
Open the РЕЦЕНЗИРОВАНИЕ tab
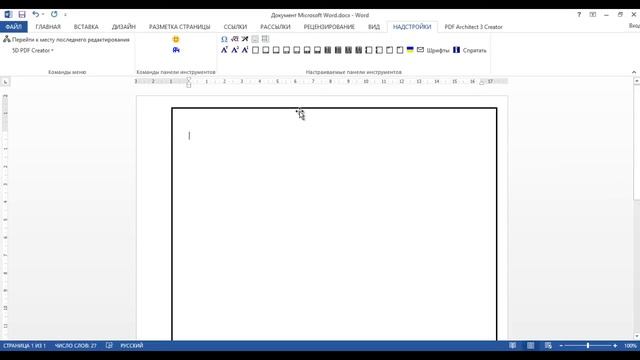(329, 27)
